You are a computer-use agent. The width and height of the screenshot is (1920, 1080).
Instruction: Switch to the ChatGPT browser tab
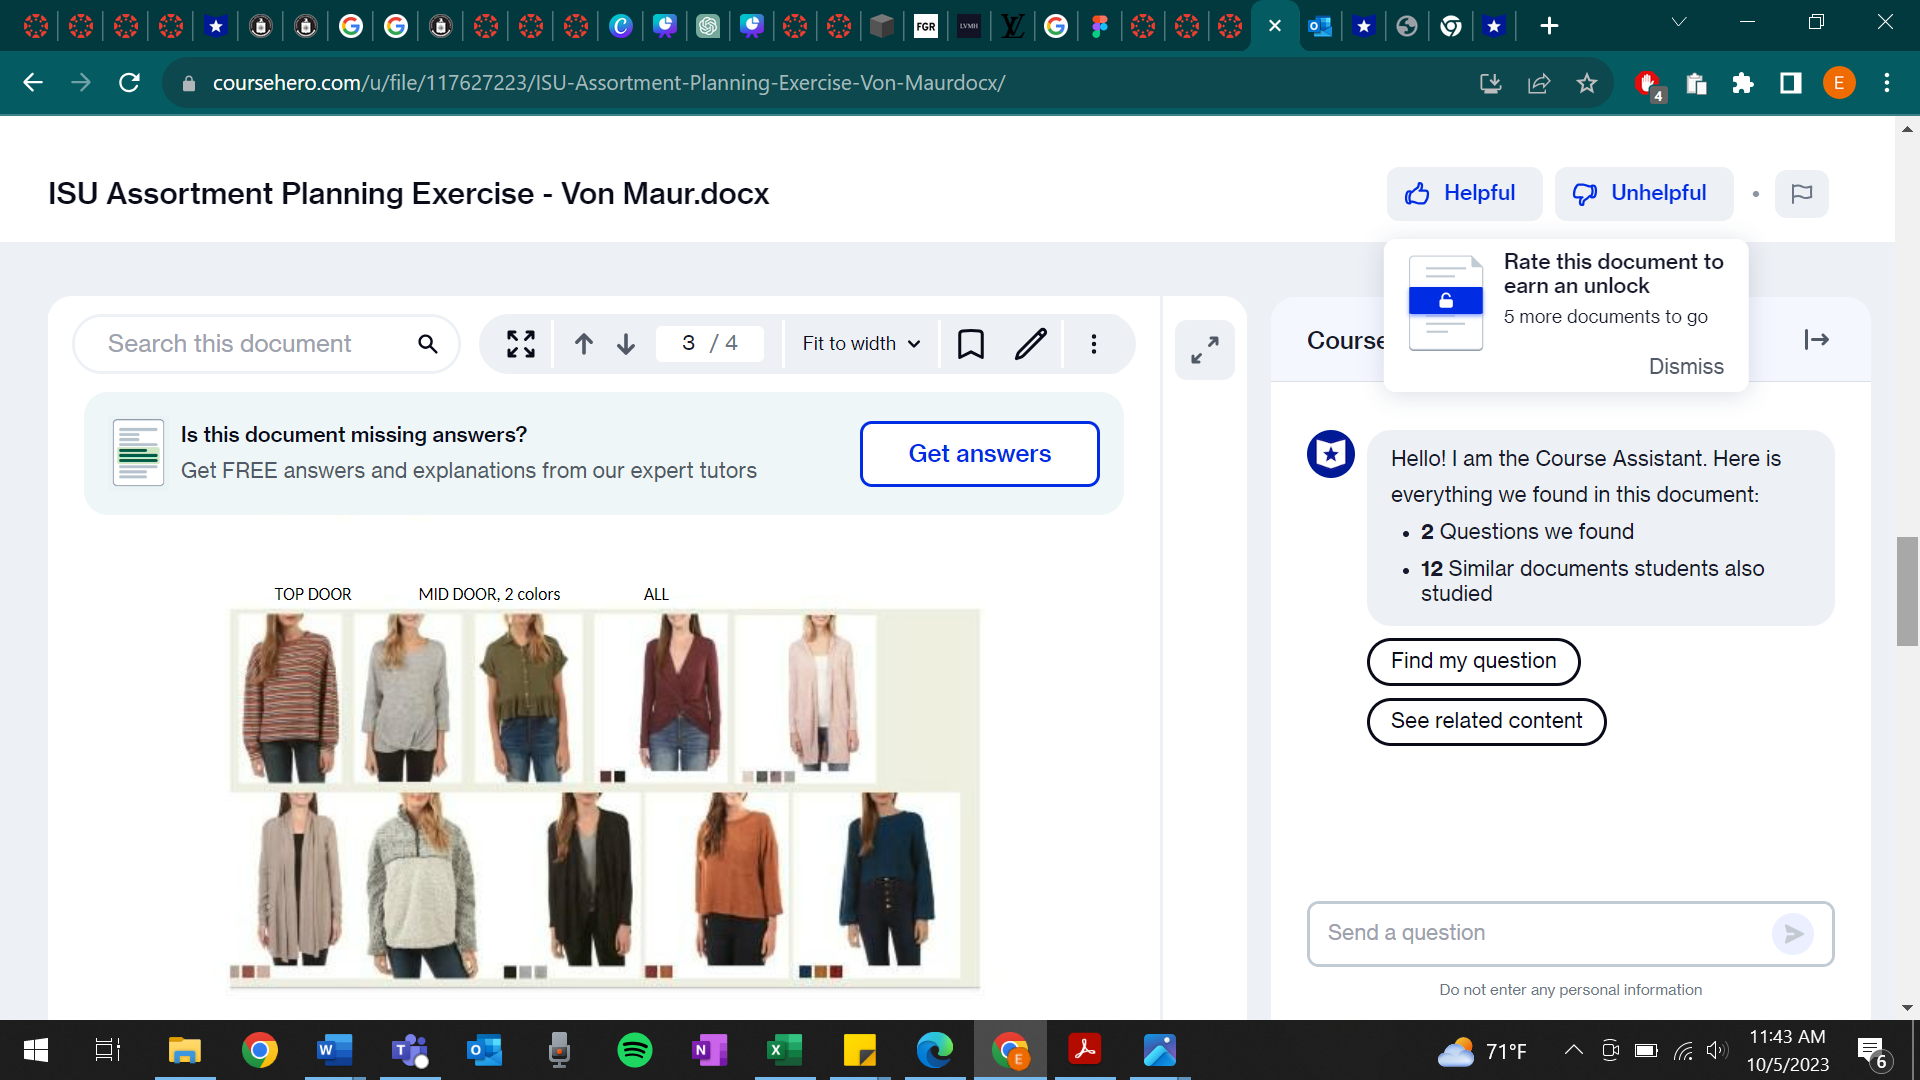(708, 26)
